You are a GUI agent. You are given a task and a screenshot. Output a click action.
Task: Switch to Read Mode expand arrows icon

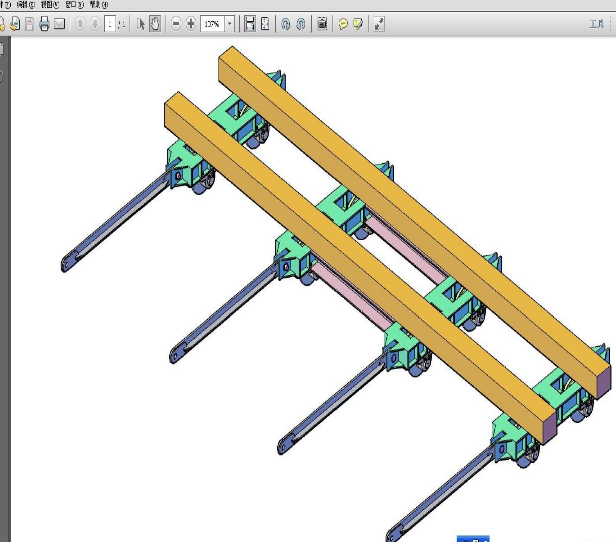pos(379,24)
